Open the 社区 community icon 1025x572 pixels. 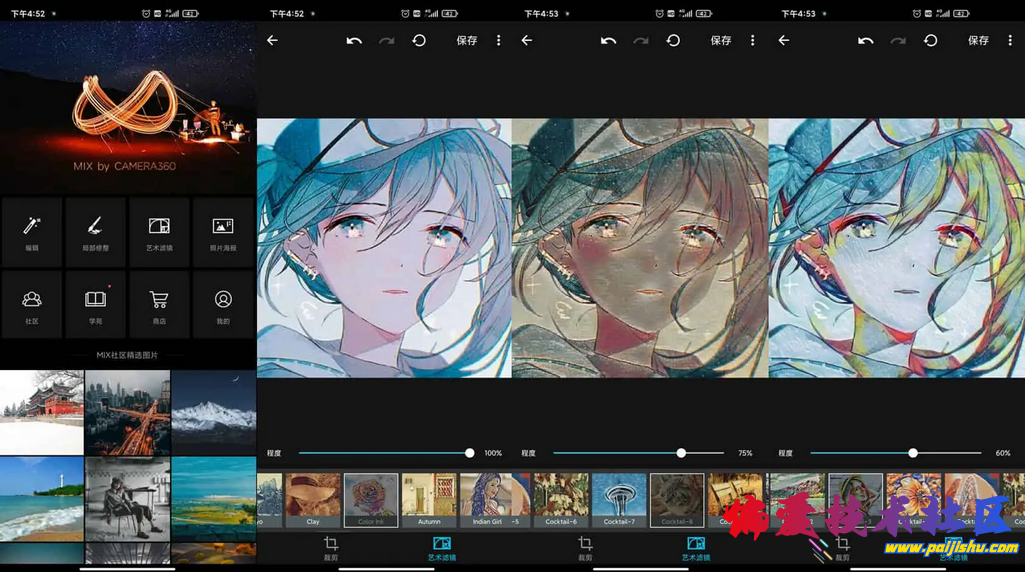(32, 304)
